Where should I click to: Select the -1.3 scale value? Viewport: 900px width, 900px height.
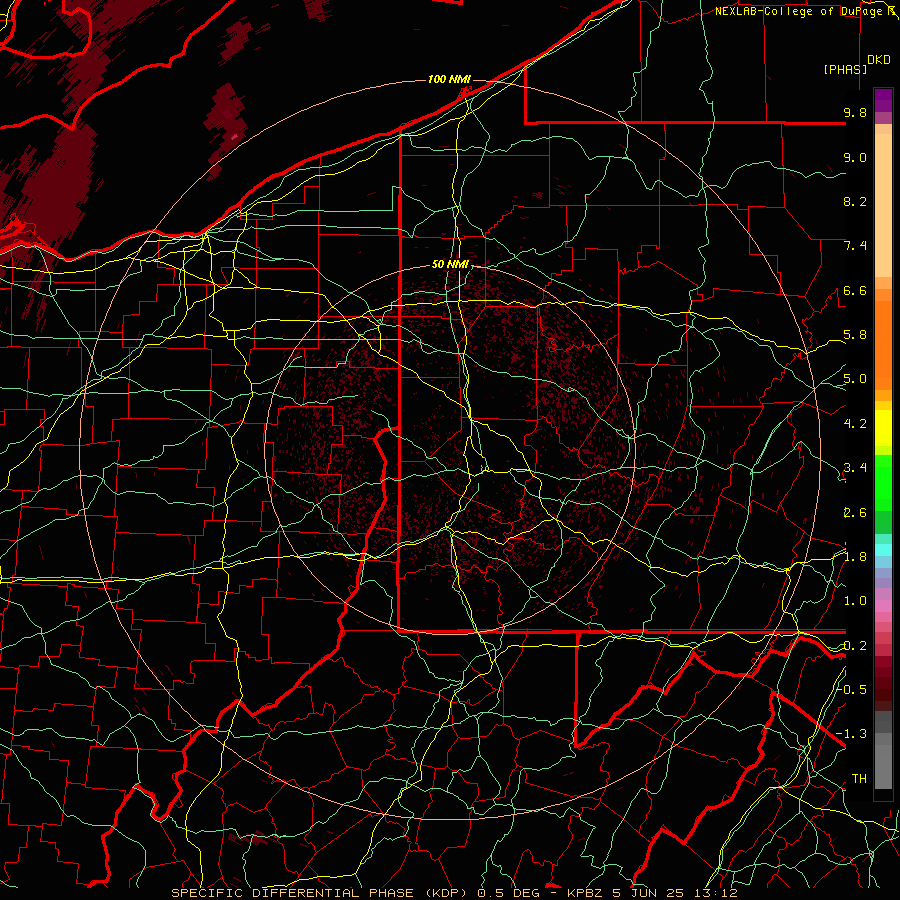(x=852, y=734)
